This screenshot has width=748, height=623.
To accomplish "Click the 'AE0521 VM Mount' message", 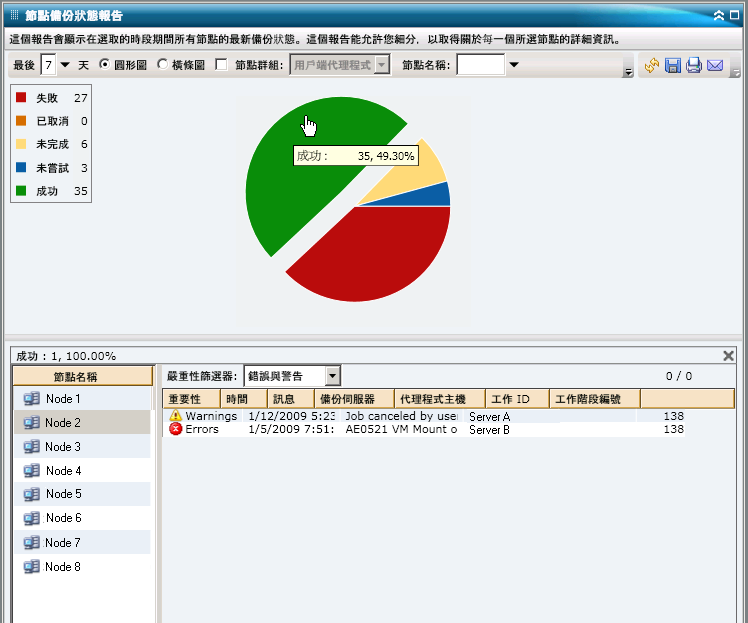I will pos(401,429).
